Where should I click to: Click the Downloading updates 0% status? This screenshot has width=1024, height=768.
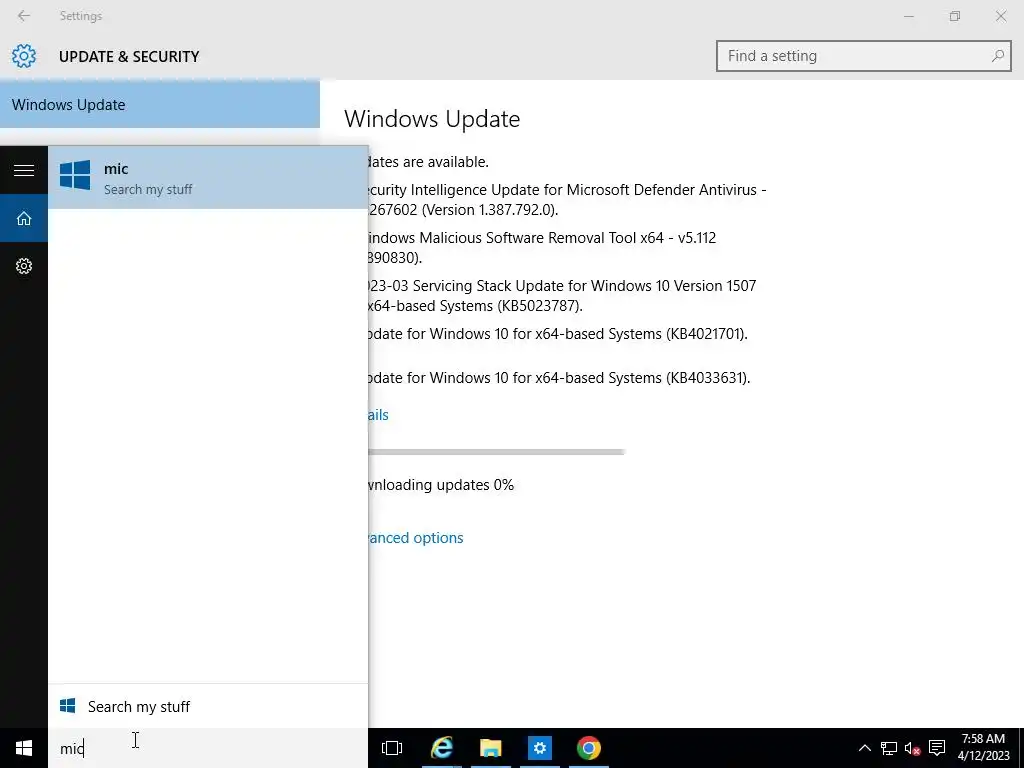(x=441, y=485)
